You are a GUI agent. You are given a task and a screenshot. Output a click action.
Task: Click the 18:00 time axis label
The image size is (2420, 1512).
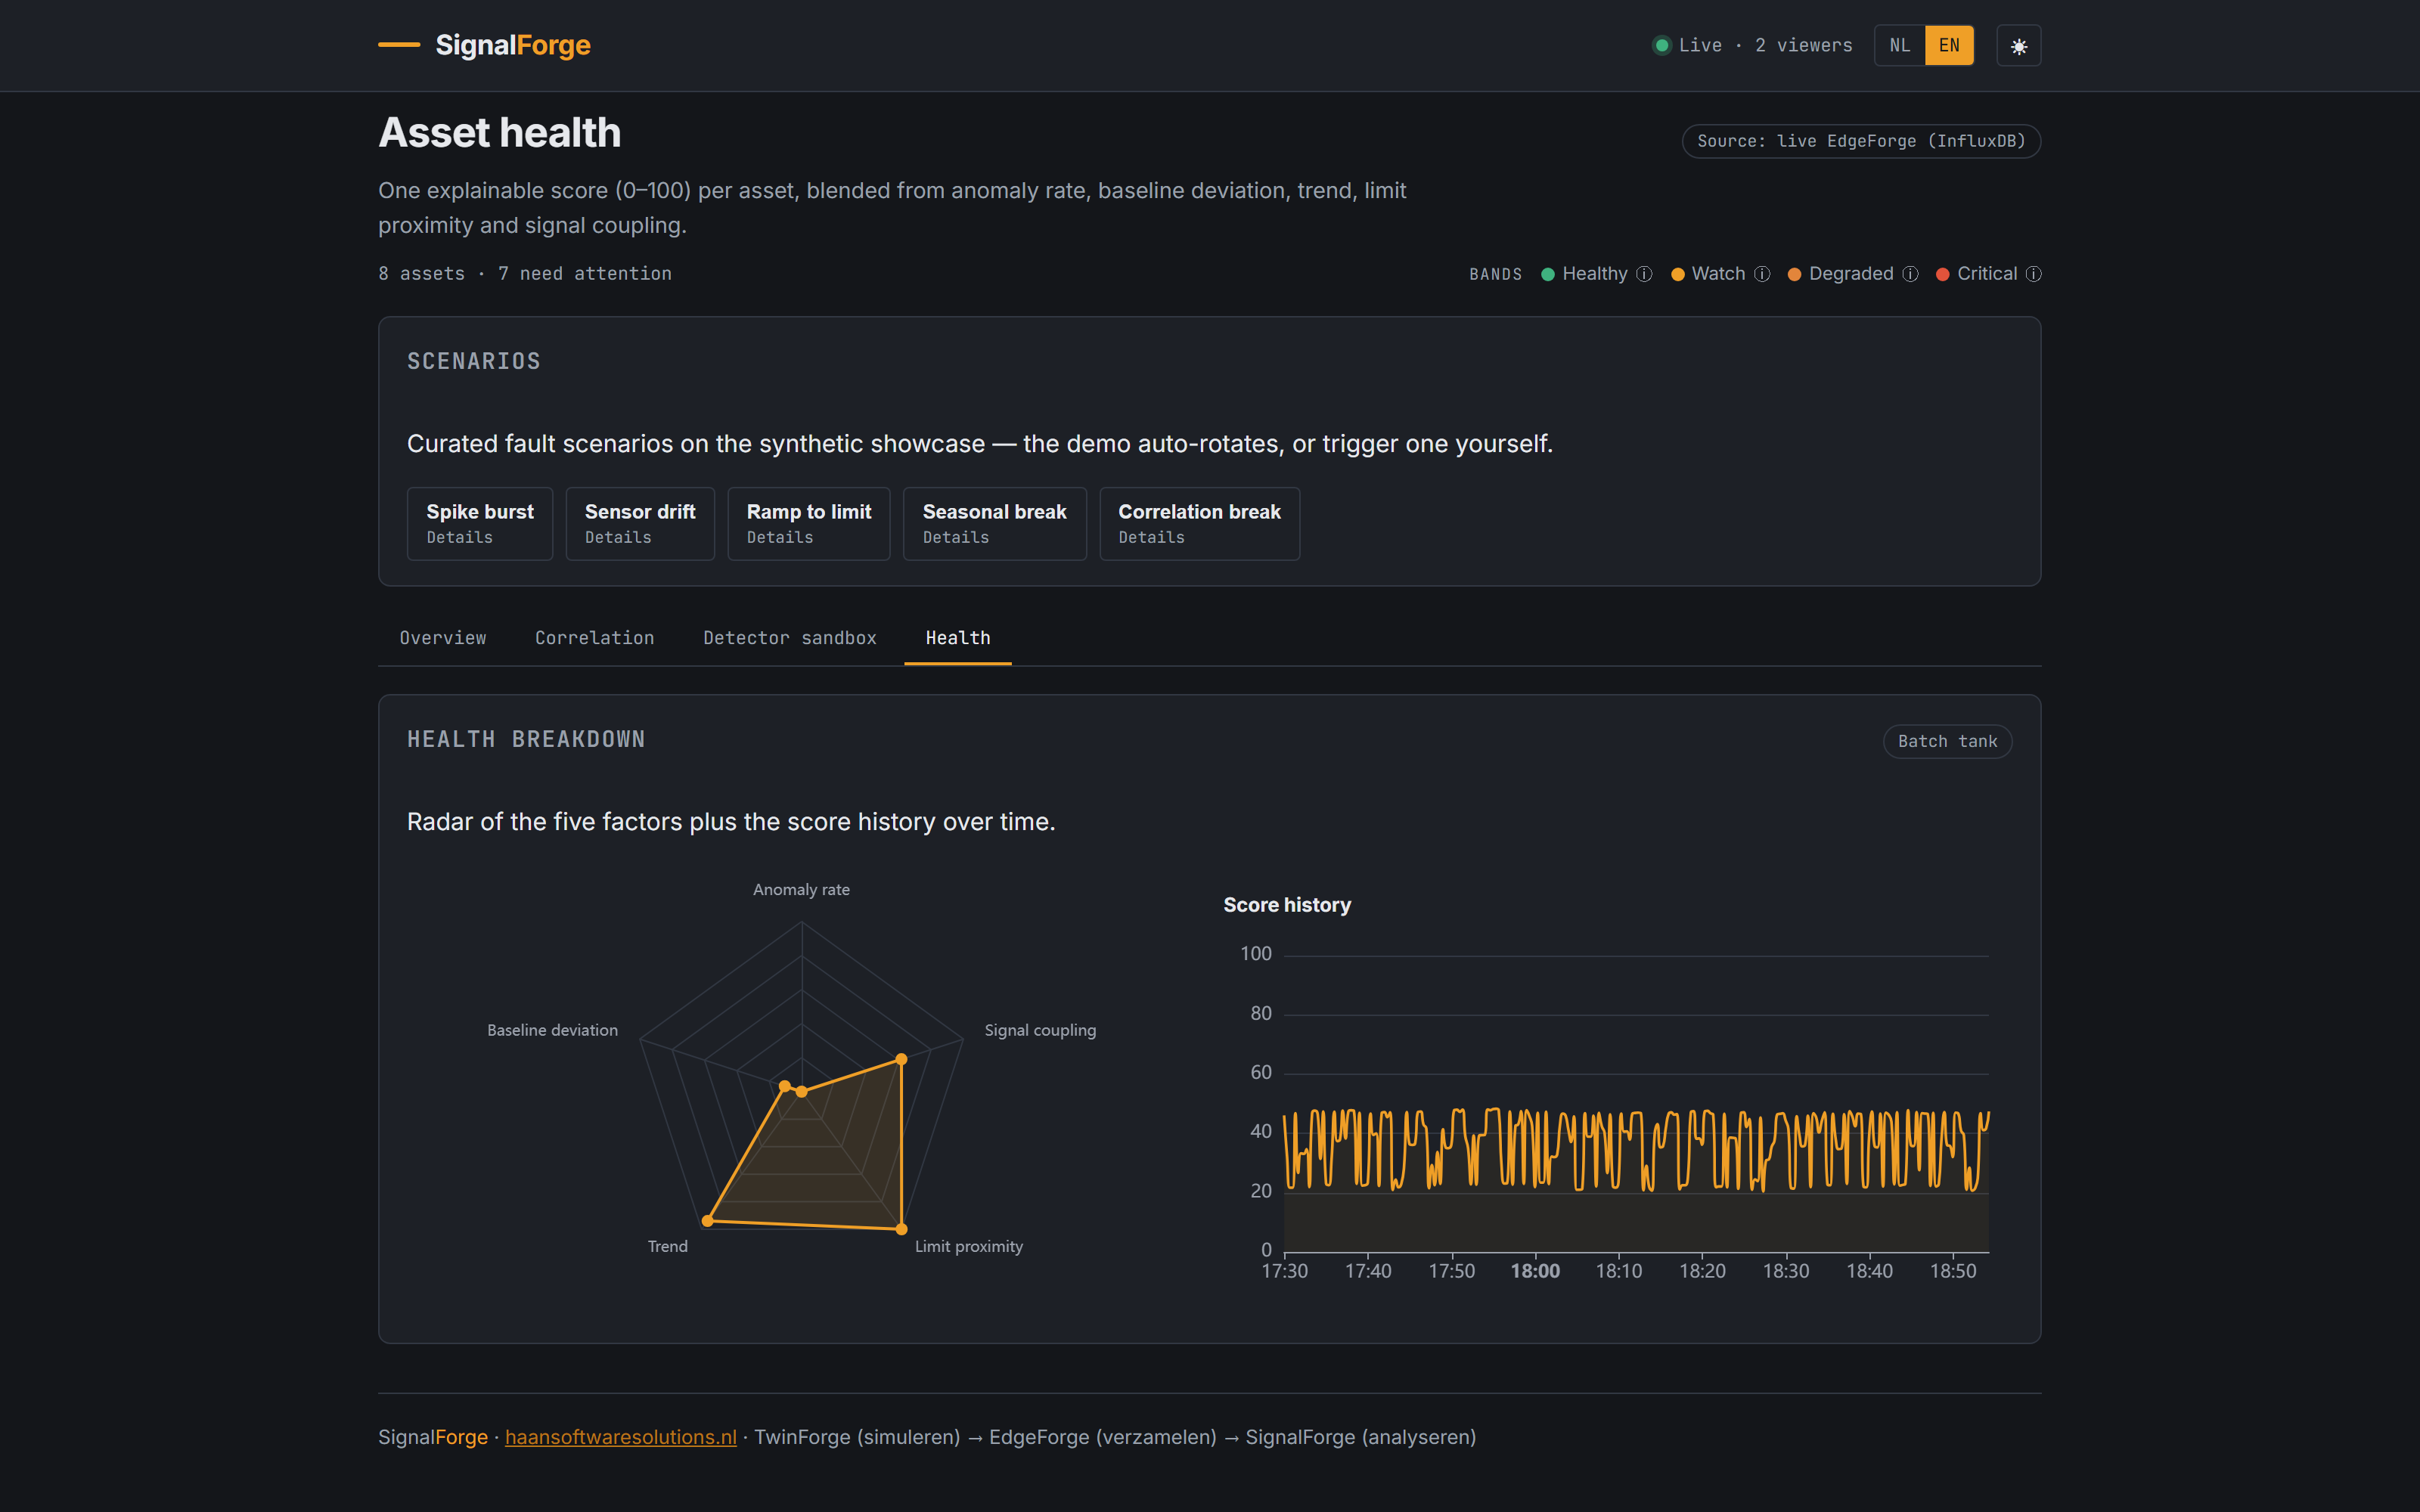tap(1535, 1271)
